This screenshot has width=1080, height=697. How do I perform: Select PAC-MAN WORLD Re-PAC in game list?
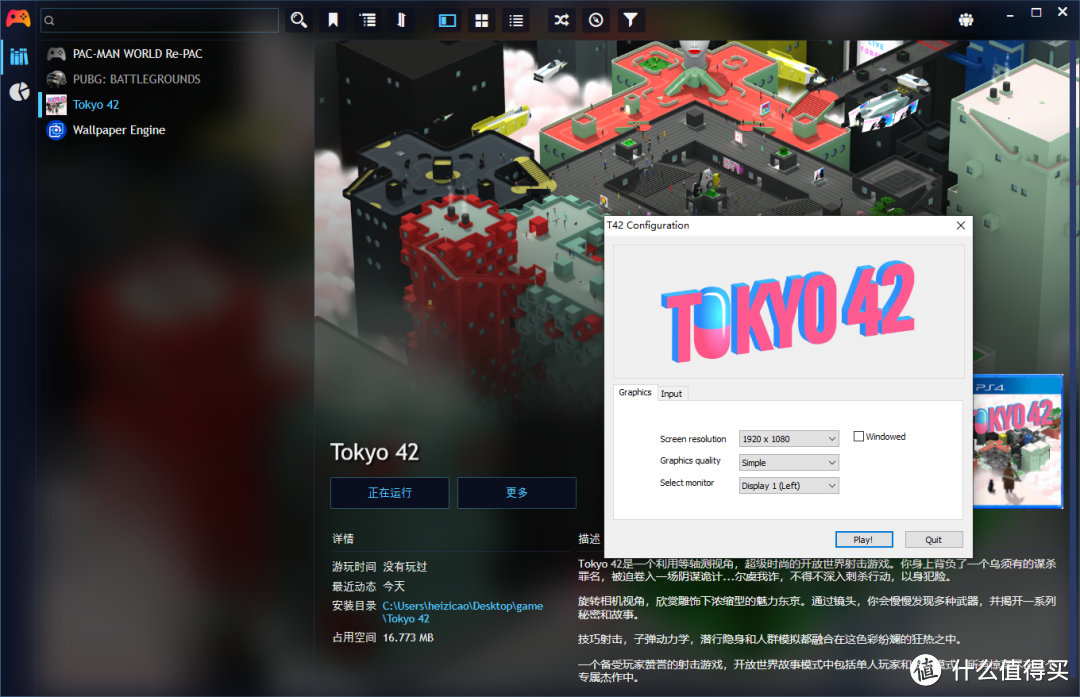tap(138, 54)
